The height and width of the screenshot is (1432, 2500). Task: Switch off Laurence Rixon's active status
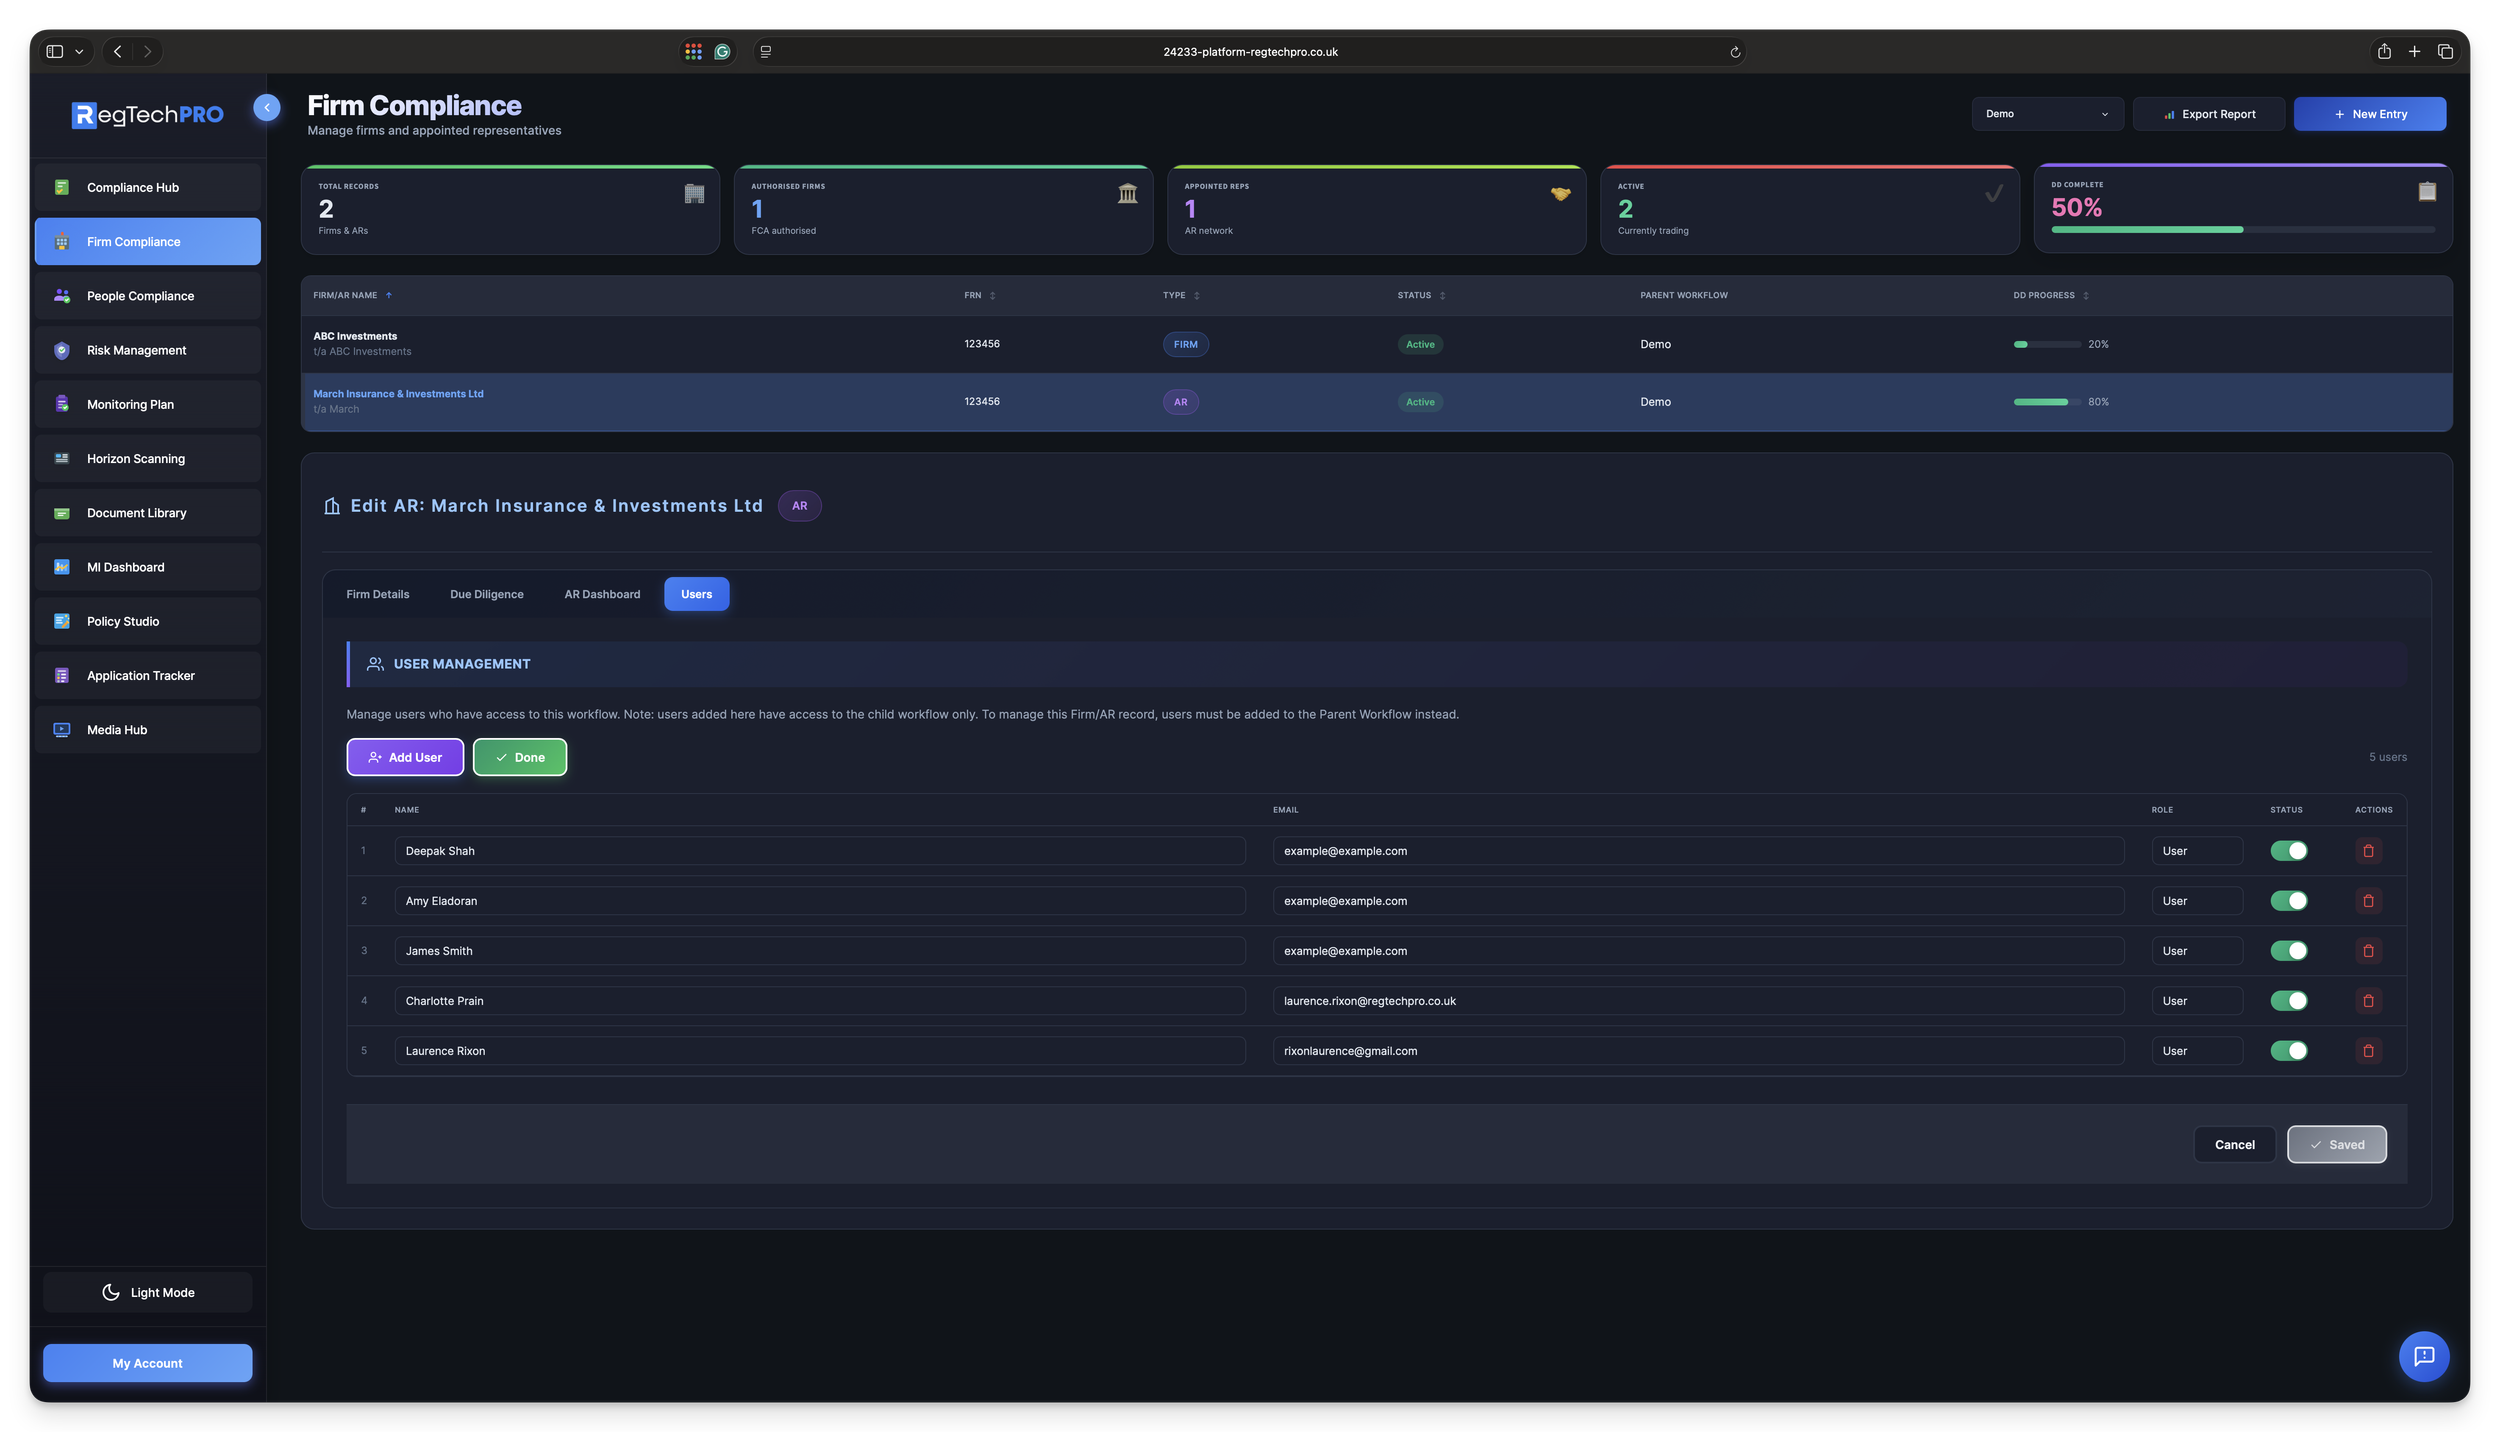pos(2289,1050)
